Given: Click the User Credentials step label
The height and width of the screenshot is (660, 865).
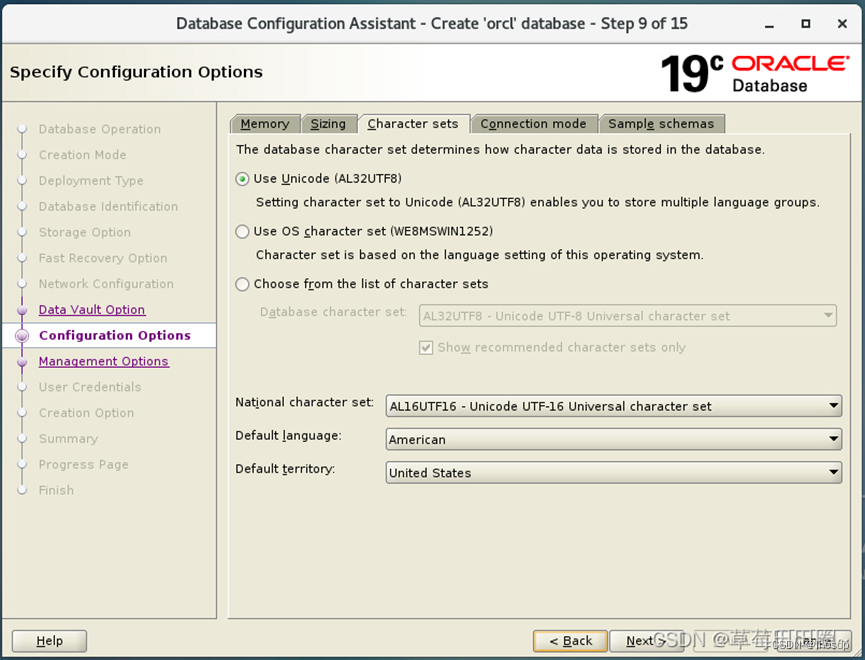Looking at the screenshot, I should click(90, 387).
